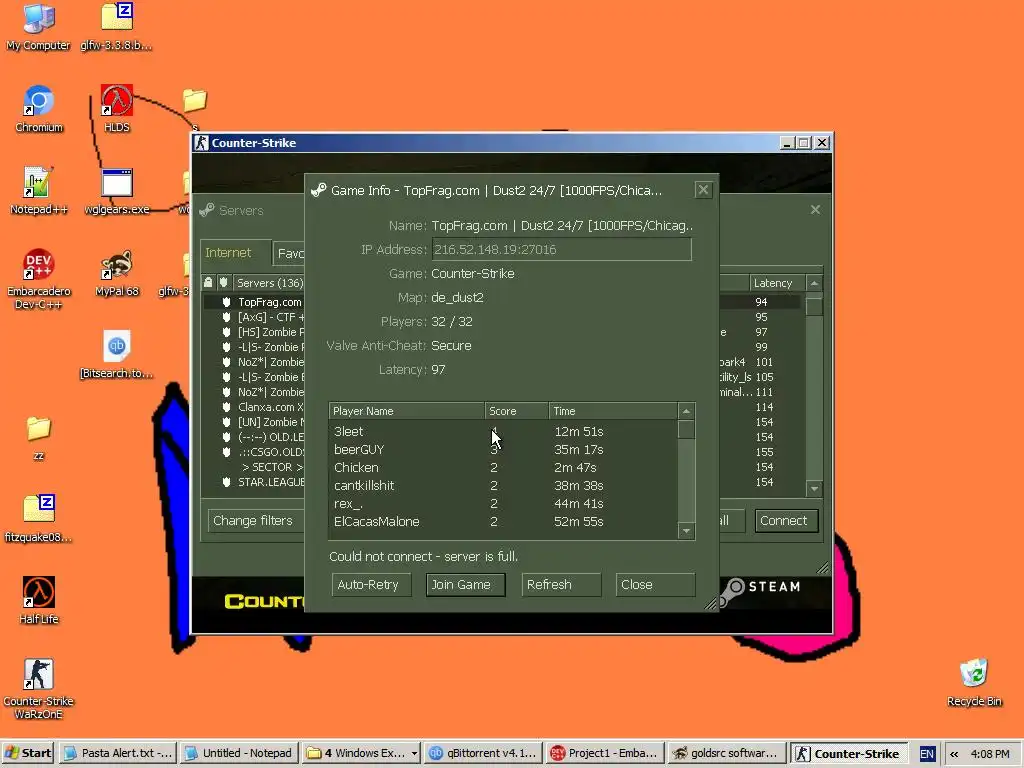Click the Refresh button in Game Info
Image resolution: width=1024 pixels, height=768 pixels.
(561, 584)
